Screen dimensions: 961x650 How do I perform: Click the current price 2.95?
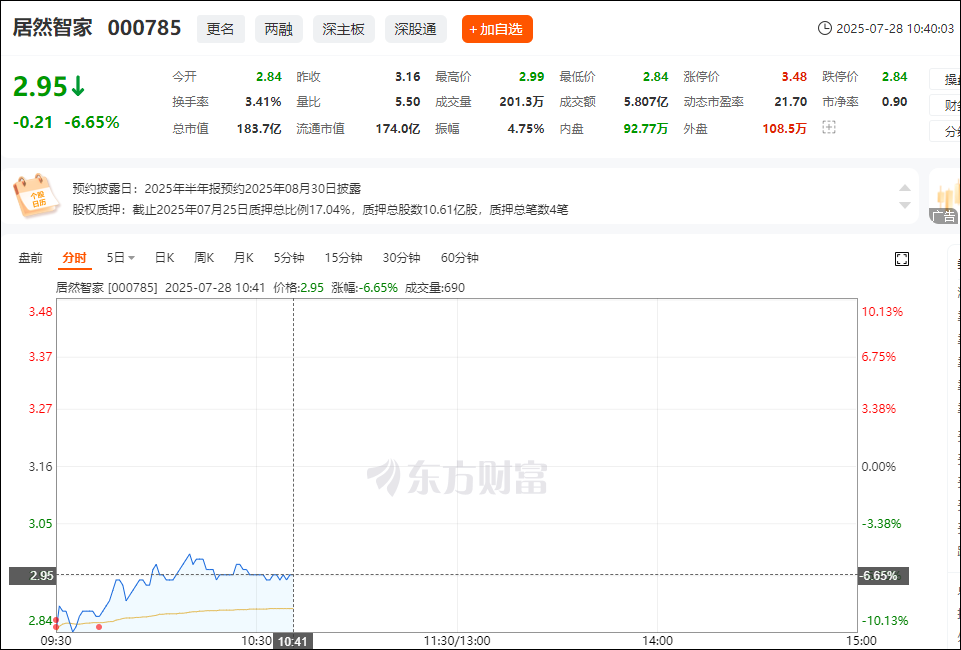(x=40, y=87)
